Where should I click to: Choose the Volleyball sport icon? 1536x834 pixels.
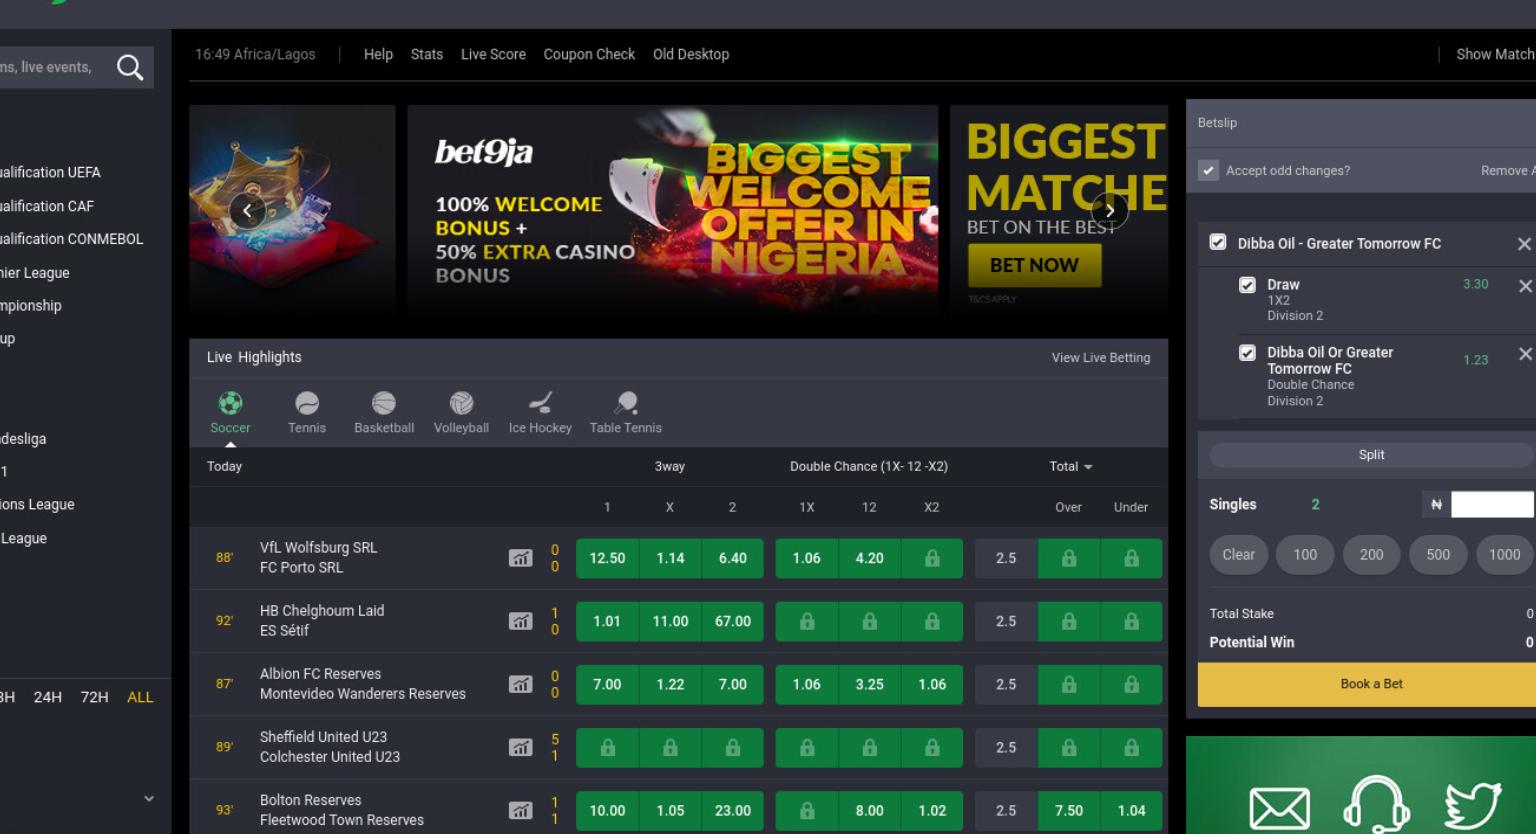(x=461, y=403)
